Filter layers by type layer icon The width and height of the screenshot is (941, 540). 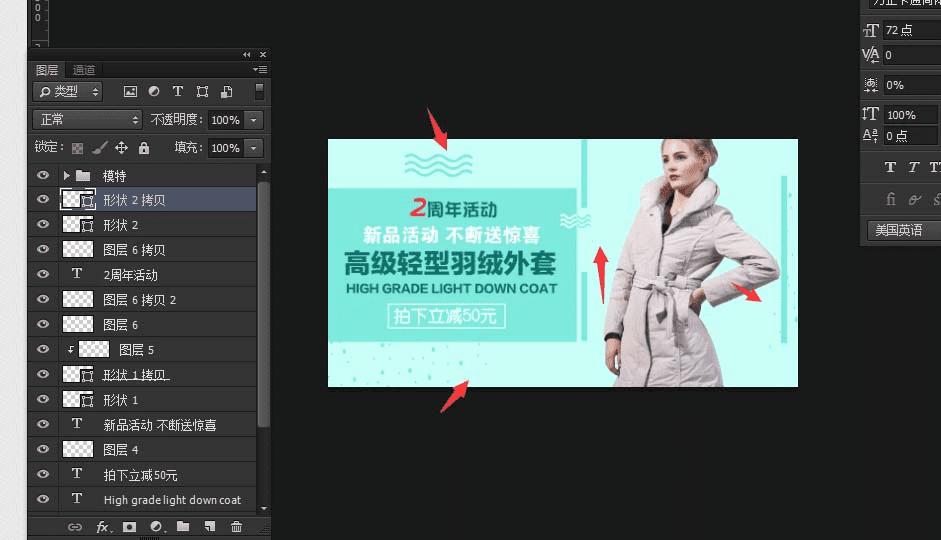pyautogui.click(x=178, y=91)
